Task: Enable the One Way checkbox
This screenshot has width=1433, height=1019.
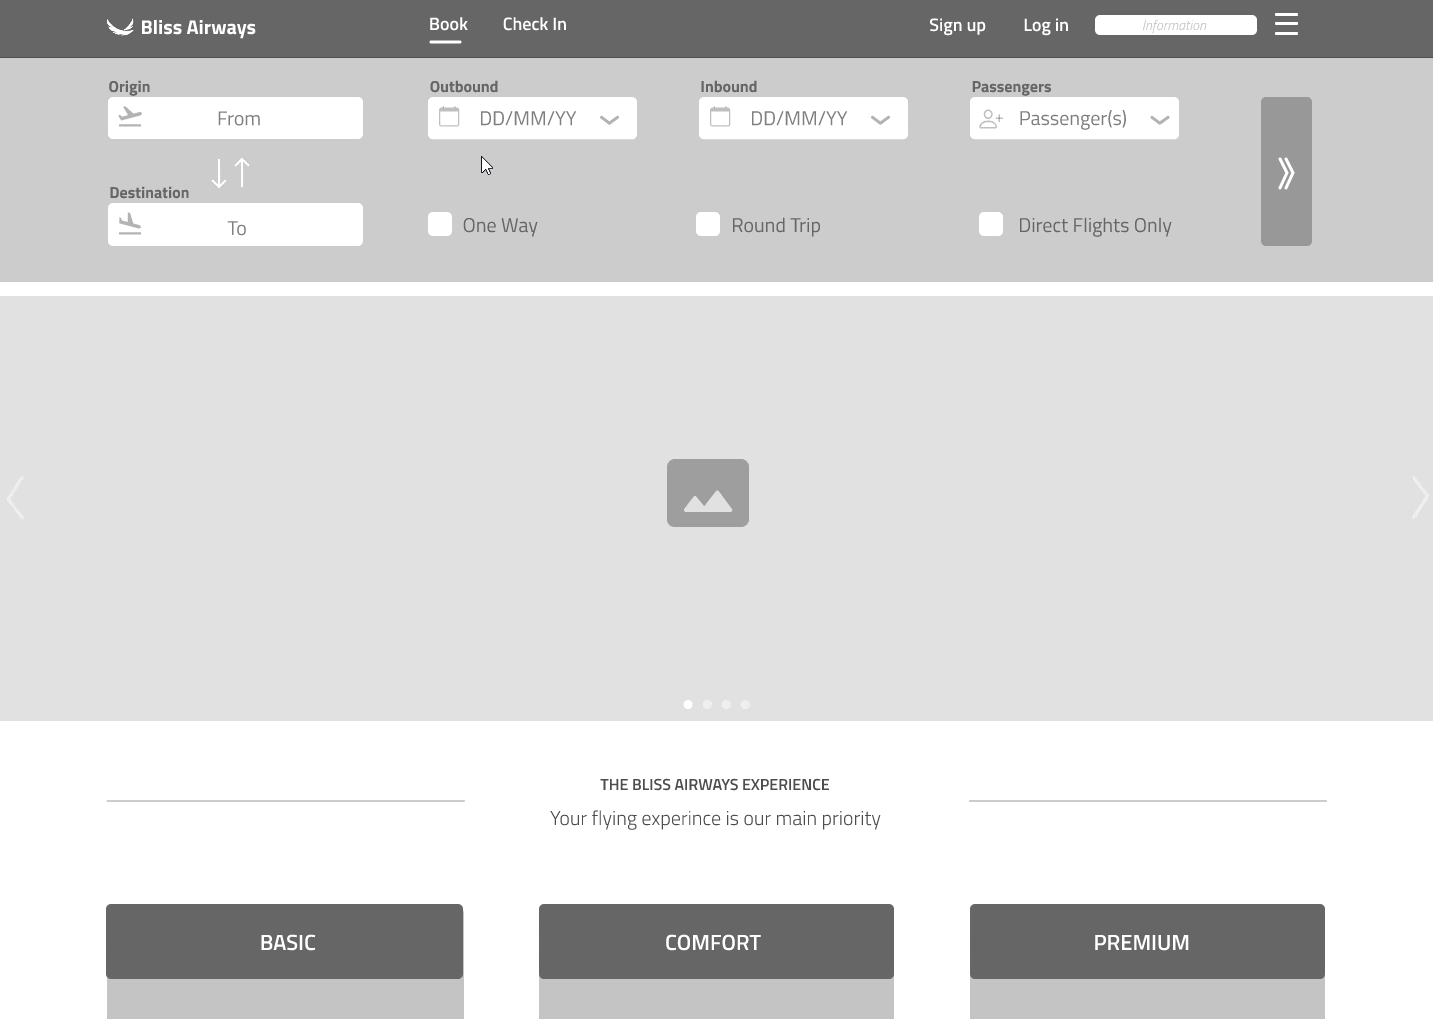Action: click(440, 224)
